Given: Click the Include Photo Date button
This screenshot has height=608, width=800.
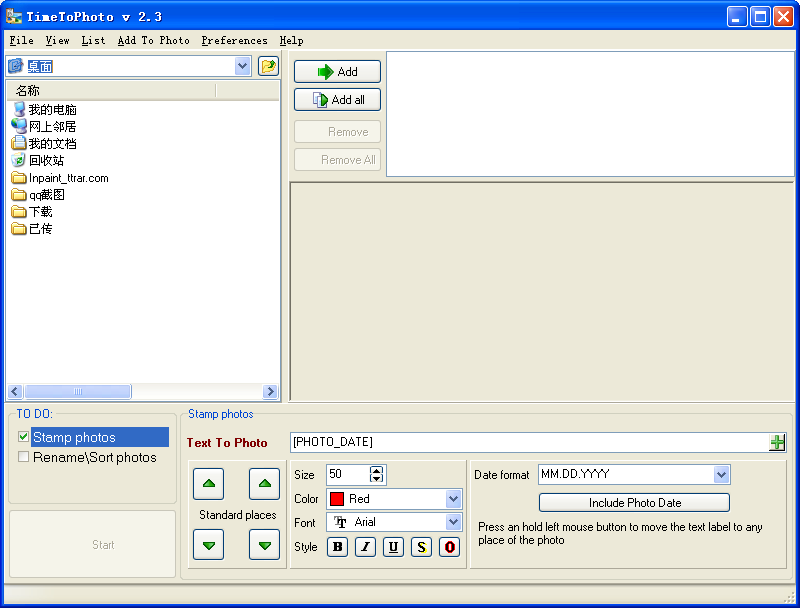Looking at the screenshot, I should (634, 503).
